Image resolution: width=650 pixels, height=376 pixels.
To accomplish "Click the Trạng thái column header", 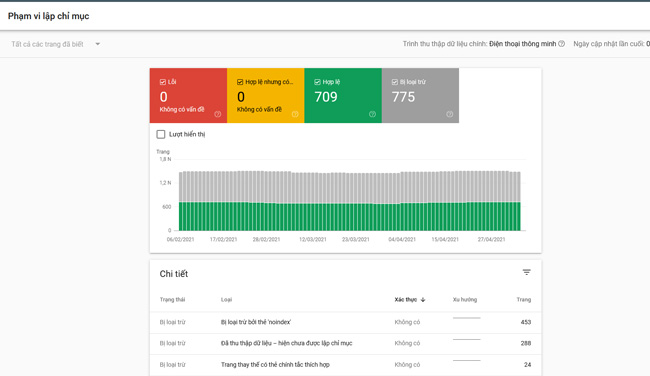I will click(x=172, y=300).
